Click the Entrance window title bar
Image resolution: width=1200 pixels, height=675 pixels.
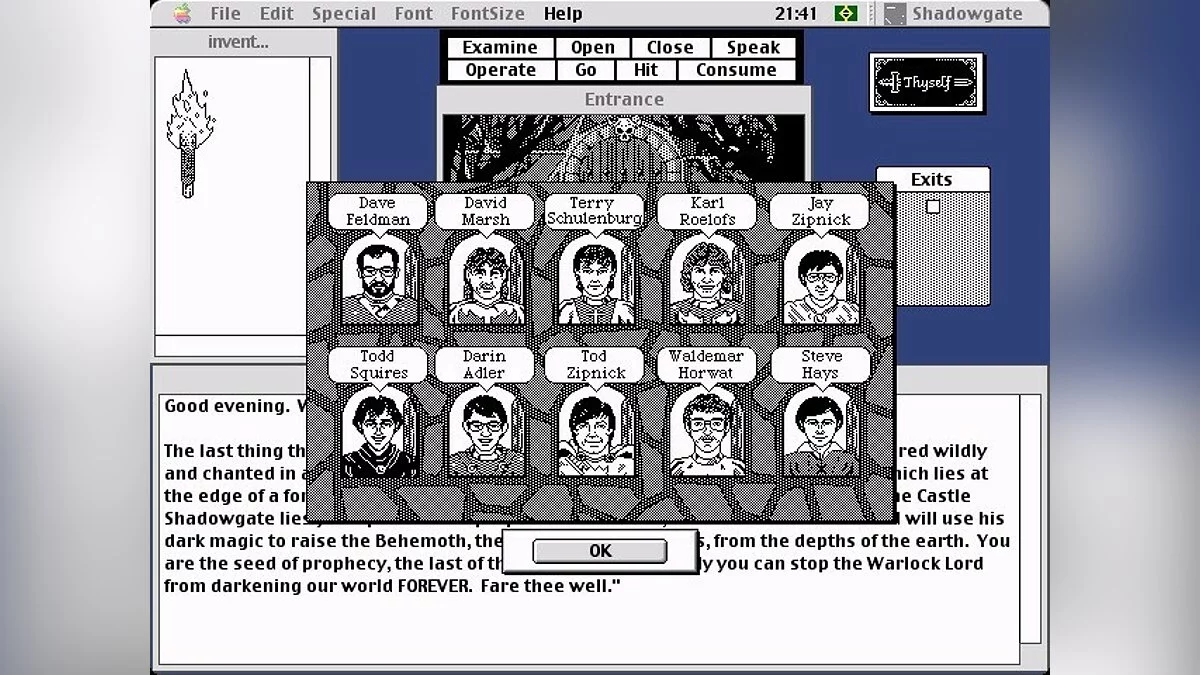[x=624, y=99]
